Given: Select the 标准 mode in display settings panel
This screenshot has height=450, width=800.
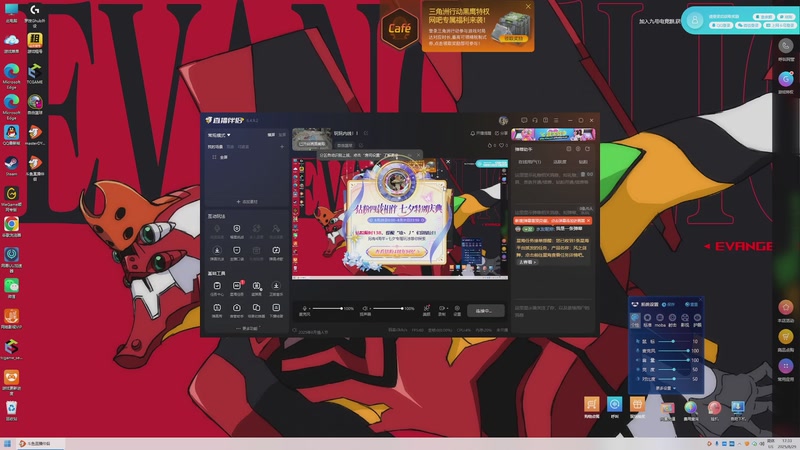Looking at the screenshot, I should 647,320.
